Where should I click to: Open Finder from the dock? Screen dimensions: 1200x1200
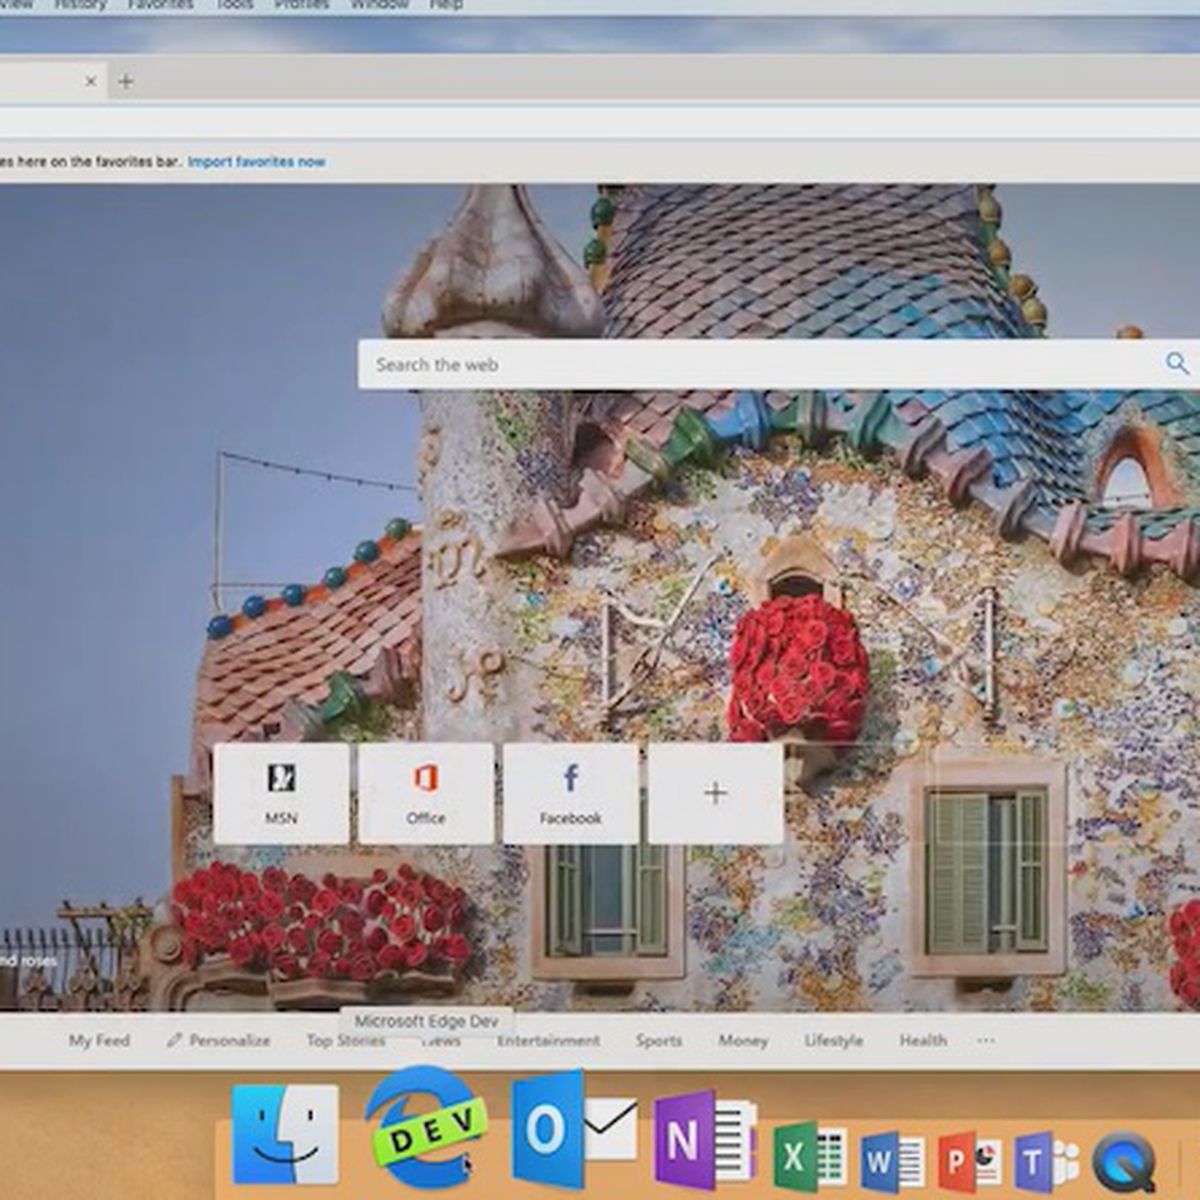pos(285,1135)
